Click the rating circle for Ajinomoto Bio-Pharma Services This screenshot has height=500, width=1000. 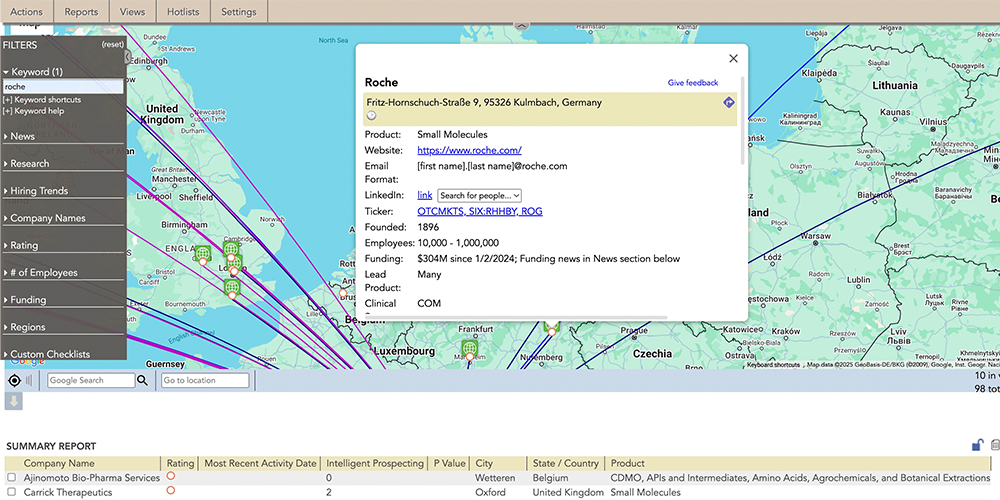170,476
